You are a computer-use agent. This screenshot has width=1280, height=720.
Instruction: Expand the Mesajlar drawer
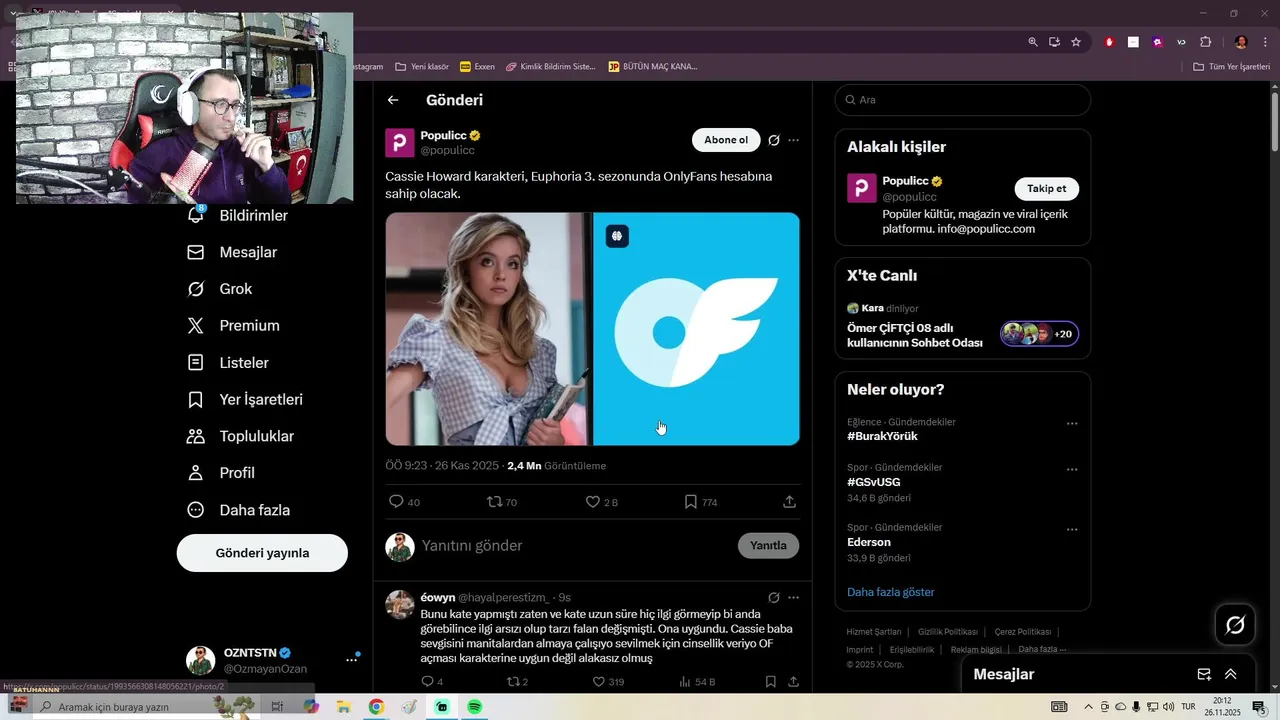tap(1231, 675)
